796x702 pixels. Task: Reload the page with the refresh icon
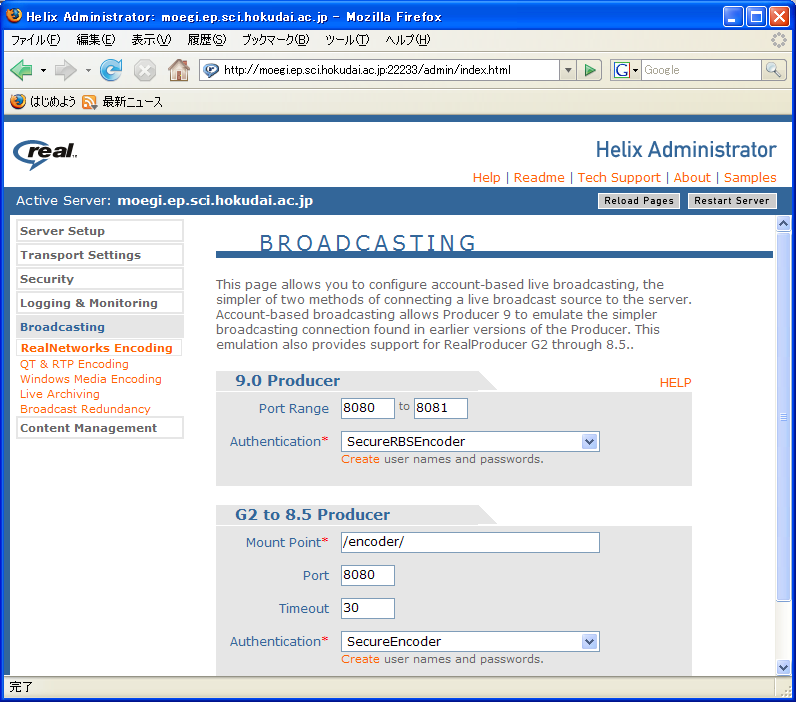[111, 70]
